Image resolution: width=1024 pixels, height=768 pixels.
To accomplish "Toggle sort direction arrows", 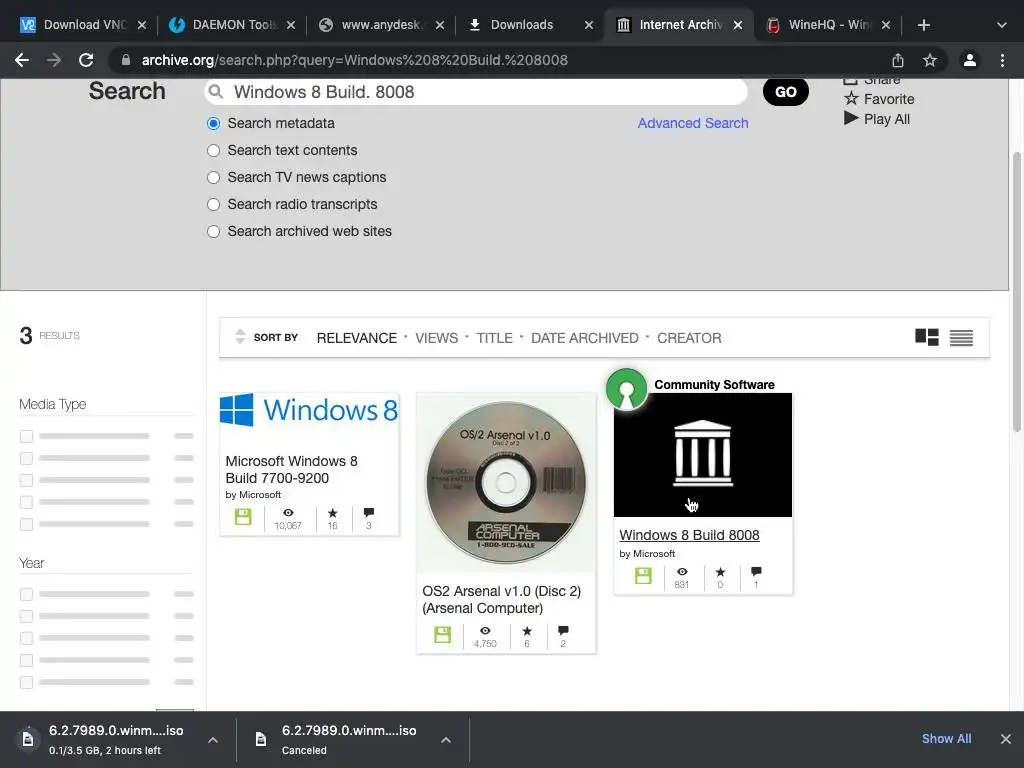I will (x=240, y=336).
